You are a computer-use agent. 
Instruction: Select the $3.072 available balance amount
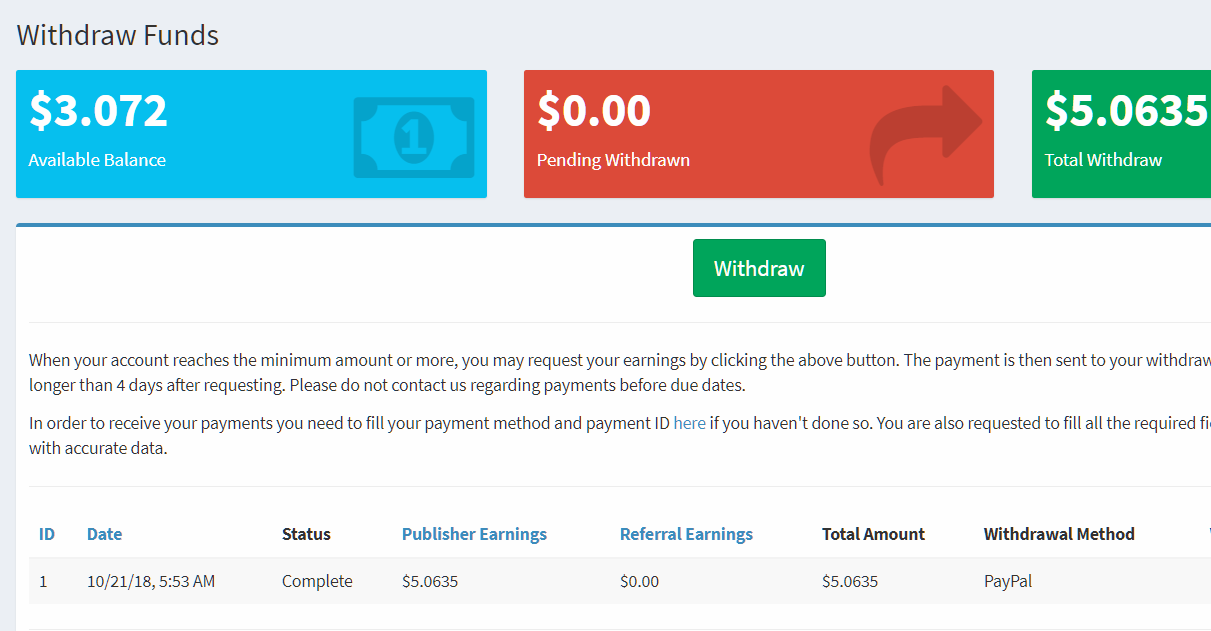pos(98,110)
